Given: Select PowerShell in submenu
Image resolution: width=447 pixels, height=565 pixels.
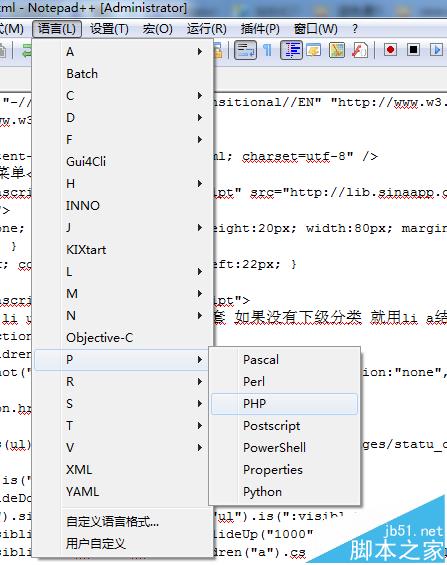Looking at the screenshot, I should 284,448.
